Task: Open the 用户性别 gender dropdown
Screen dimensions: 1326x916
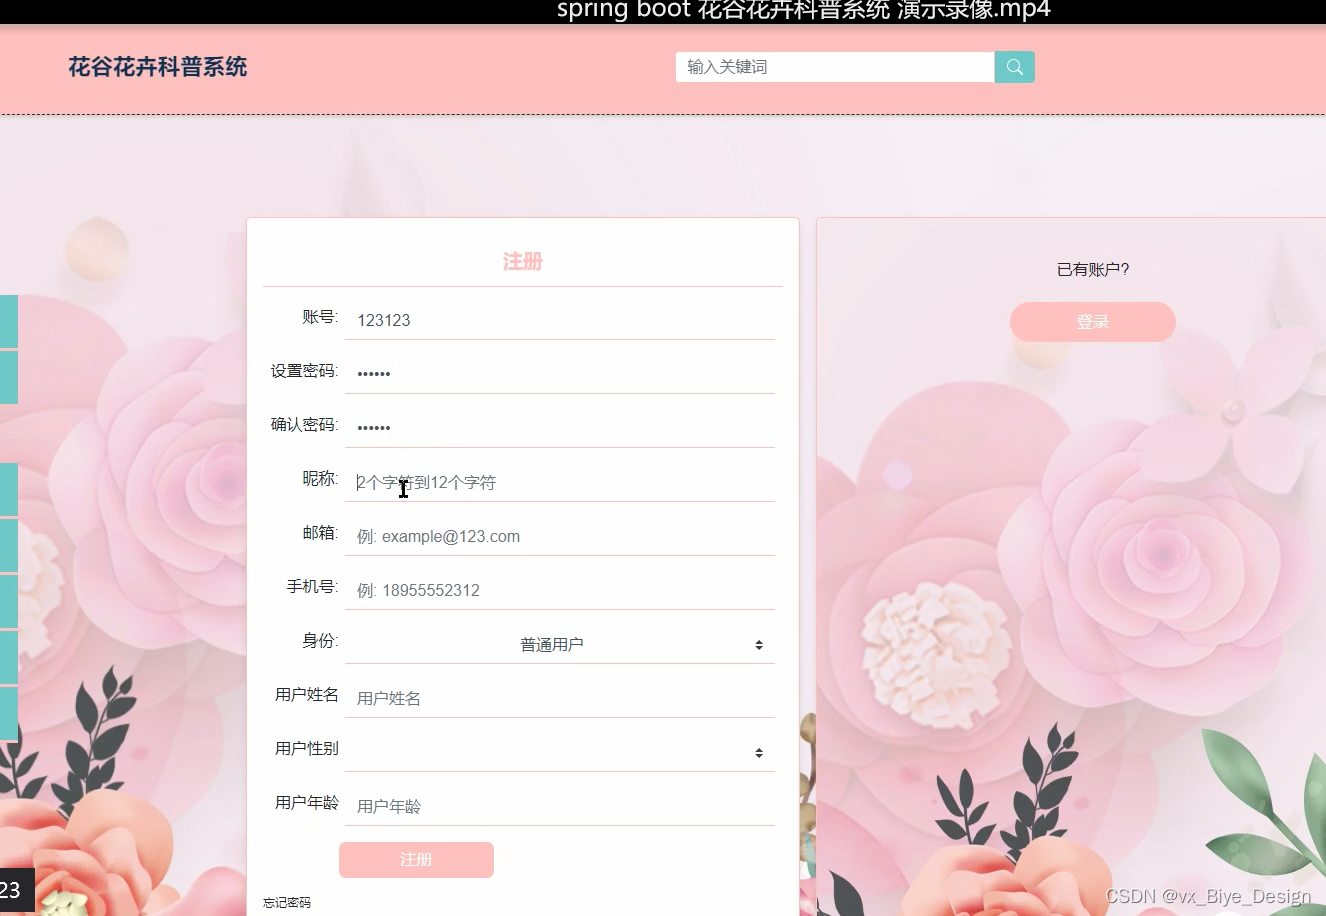Action: tap(560, 752)
